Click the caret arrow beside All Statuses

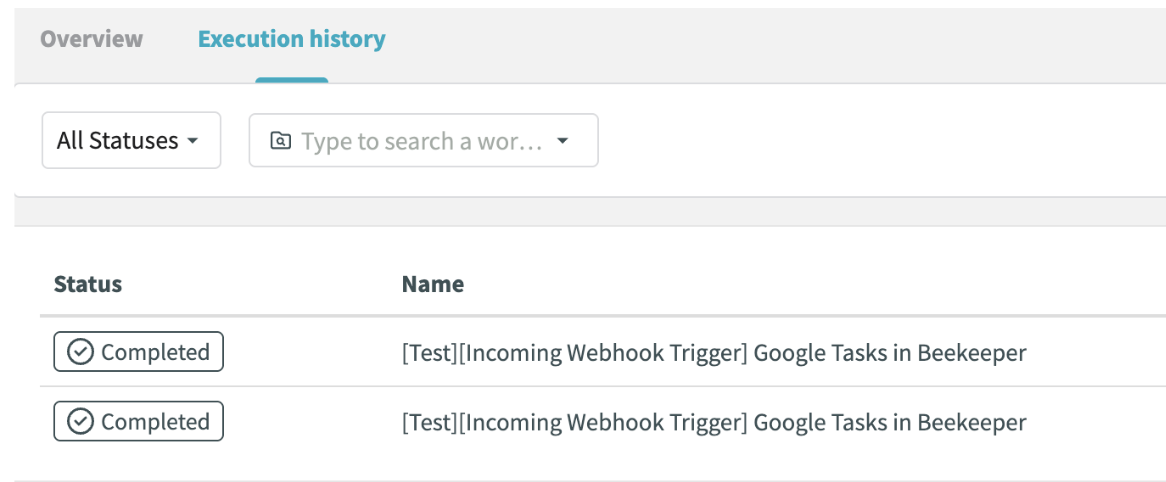coord(191,141)
